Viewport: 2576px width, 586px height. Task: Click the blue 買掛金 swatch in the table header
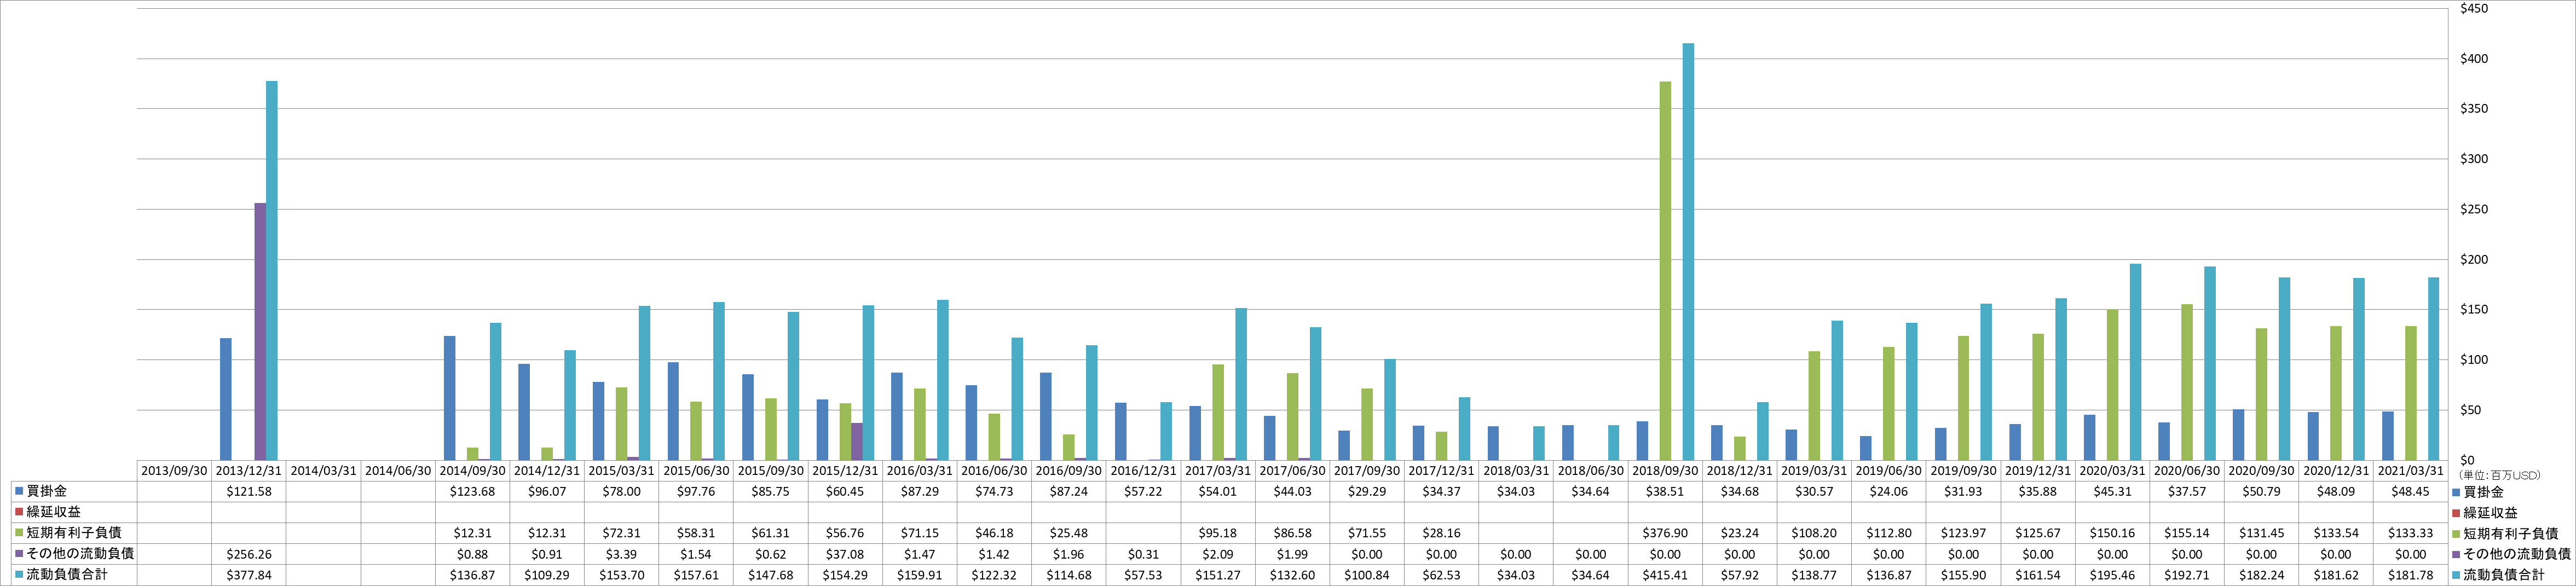pyautogui.click(x=19, y=491)
